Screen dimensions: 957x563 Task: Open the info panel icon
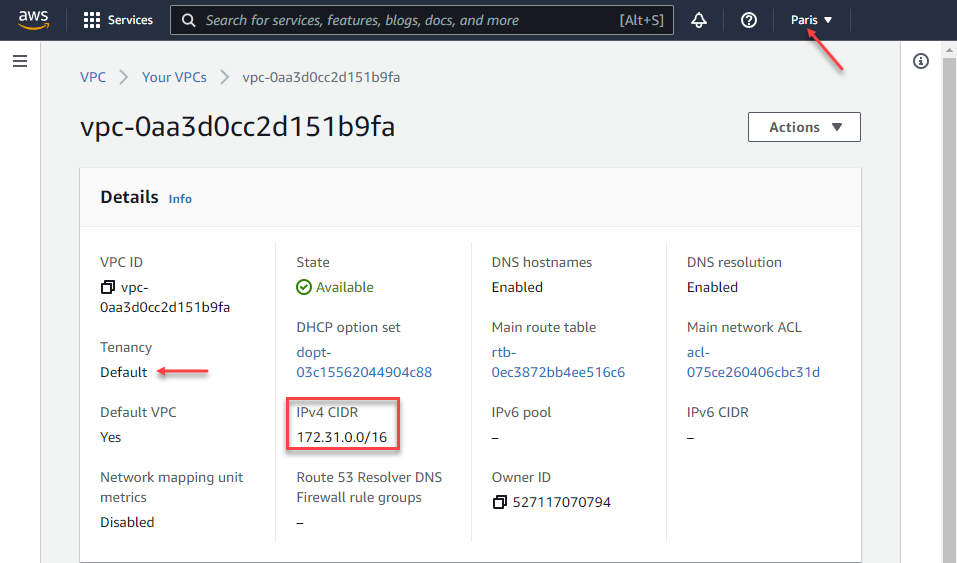tap(921, 62)
